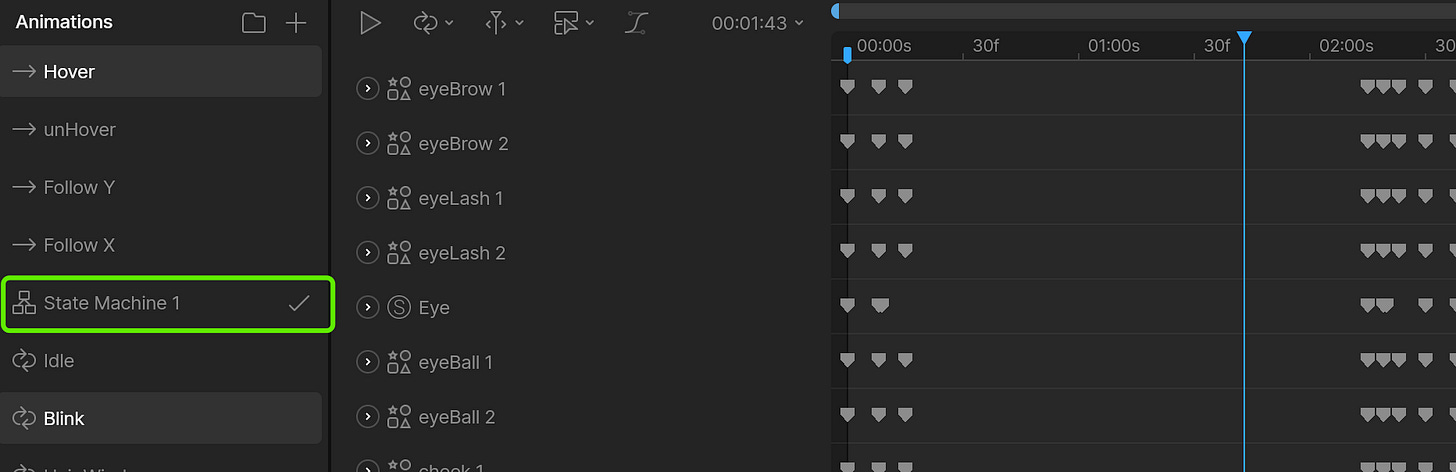Select the Blink loop animation
The image size is (1456, 472).
tap(161, 418)
